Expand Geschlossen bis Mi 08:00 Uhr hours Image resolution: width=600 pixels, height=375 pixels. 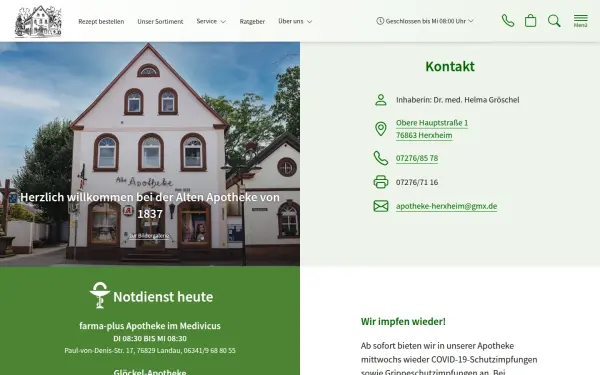coord(425,21)
